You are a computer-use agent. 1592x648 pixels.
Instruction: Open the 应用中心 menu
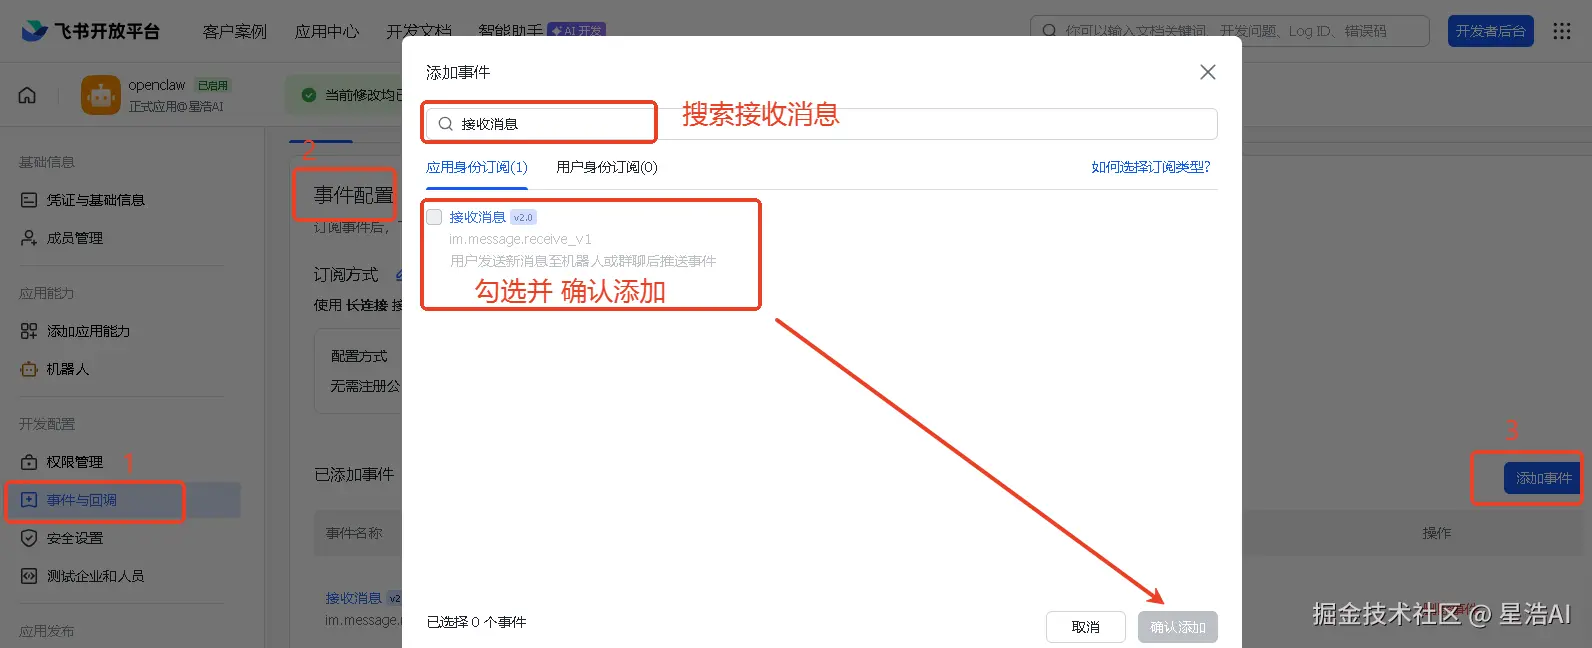[x=327, y=31]
